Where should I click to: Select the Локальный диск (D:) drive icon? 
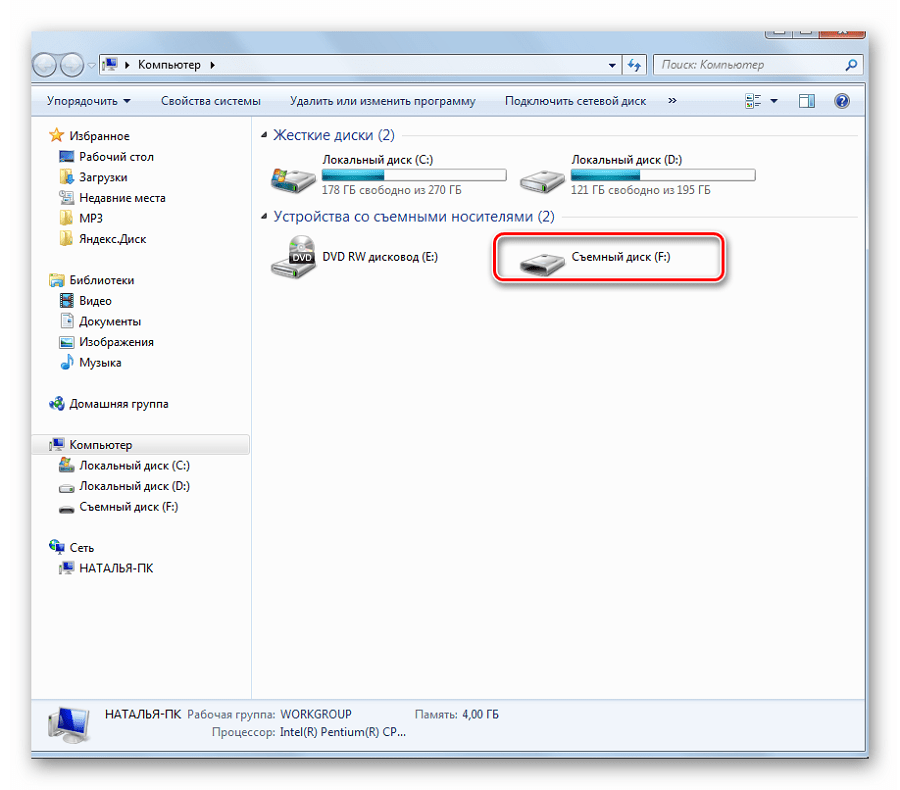click(542, 181)
